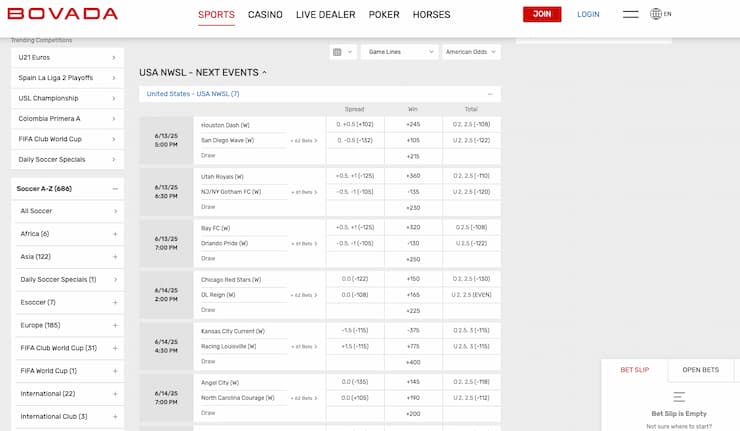Open trending Daily Soccer Specials item

67,160
